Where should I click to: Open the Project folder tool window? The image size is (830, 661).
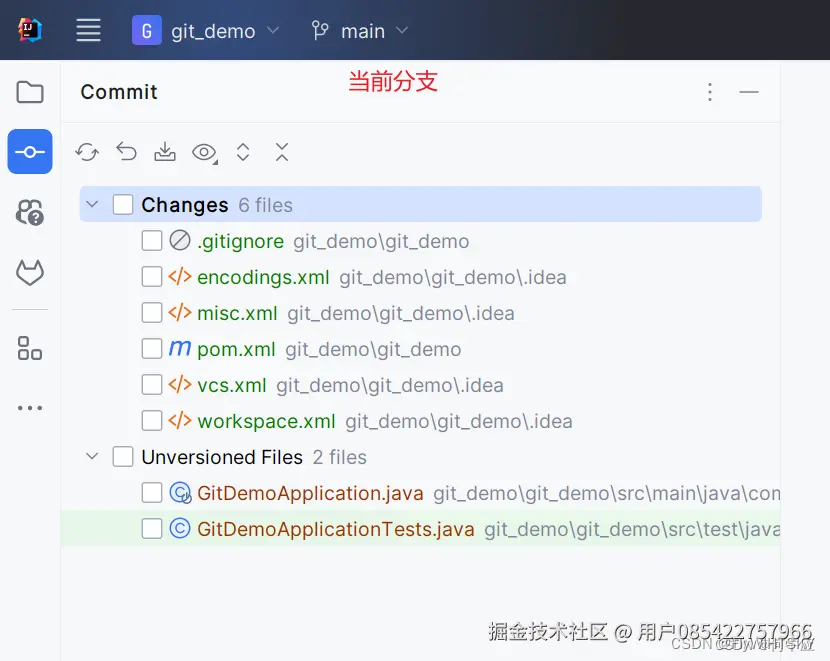point(30,92)
